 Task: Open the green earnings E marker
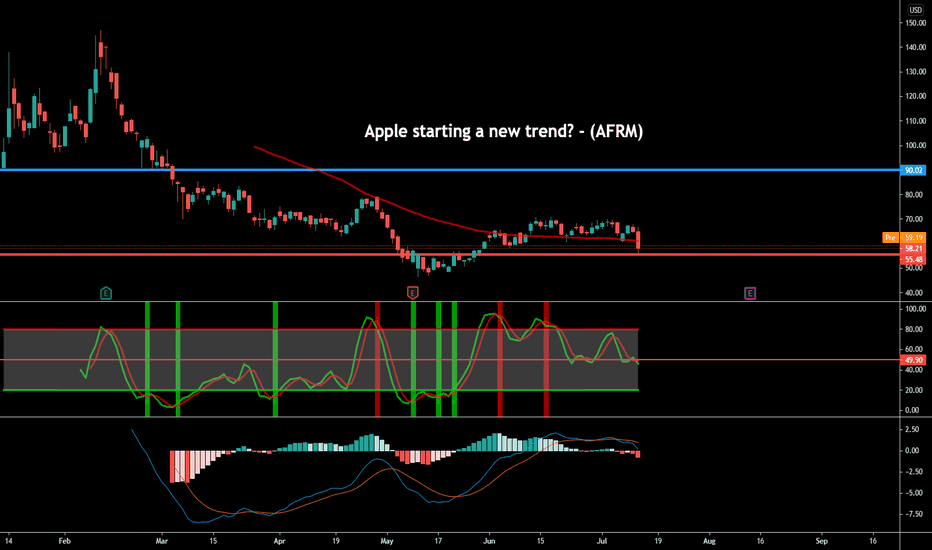tap(106, 293)
